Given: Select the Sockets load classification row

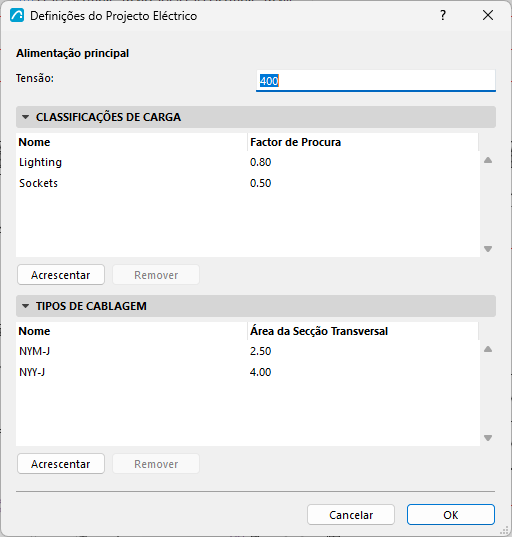Looking at the screenshot, I should point(248,183).
